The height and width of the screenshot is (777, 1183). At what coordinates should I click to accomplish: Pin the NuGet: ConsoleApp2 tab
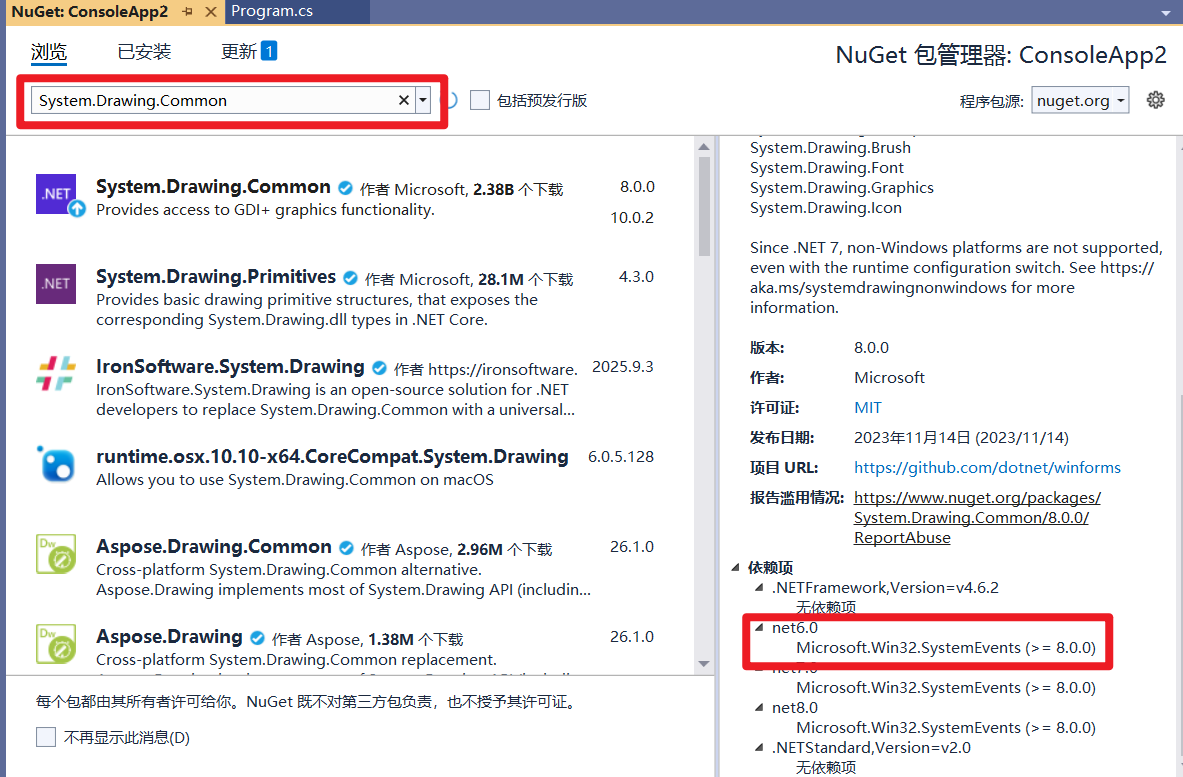(x=188, y=11)
